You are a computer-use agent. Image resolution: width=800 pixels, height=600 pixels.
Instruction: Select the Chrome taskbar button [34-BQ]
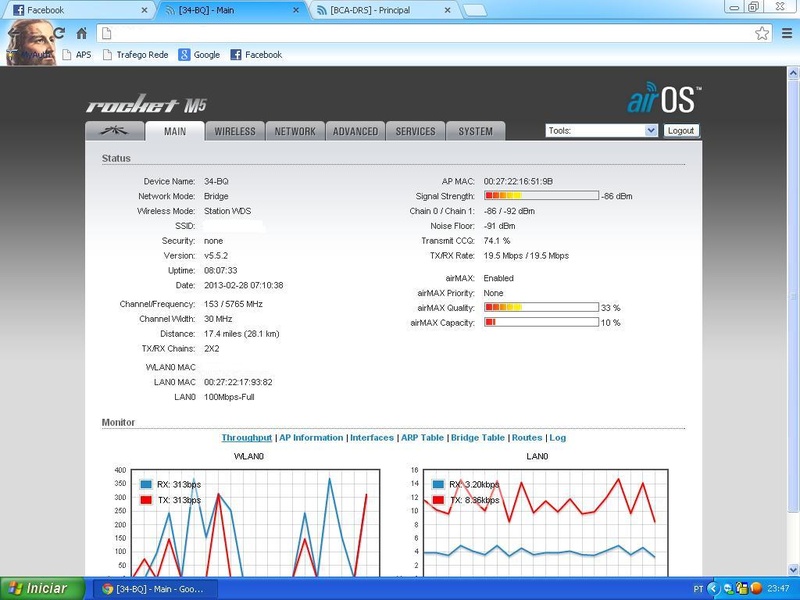[x=157, y=589]
